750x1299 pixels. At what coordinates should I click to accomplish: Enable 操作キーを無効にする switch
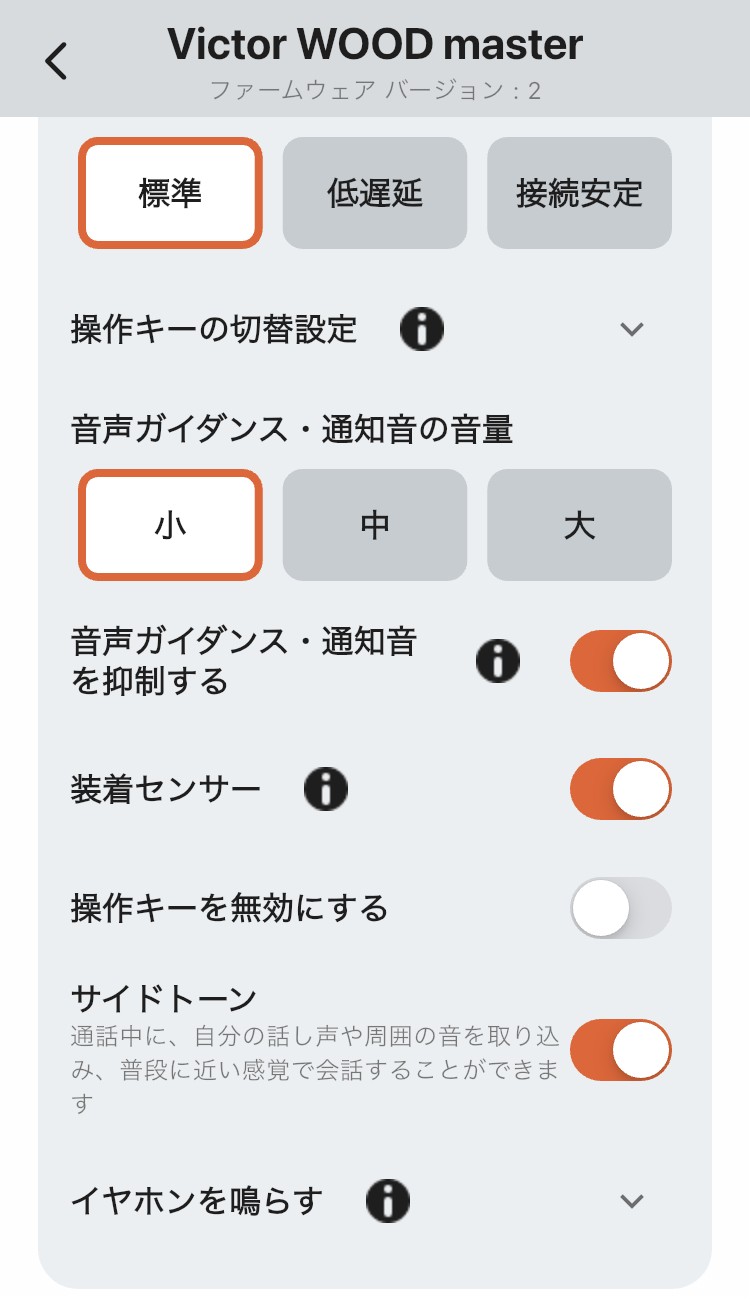(620, 908)
